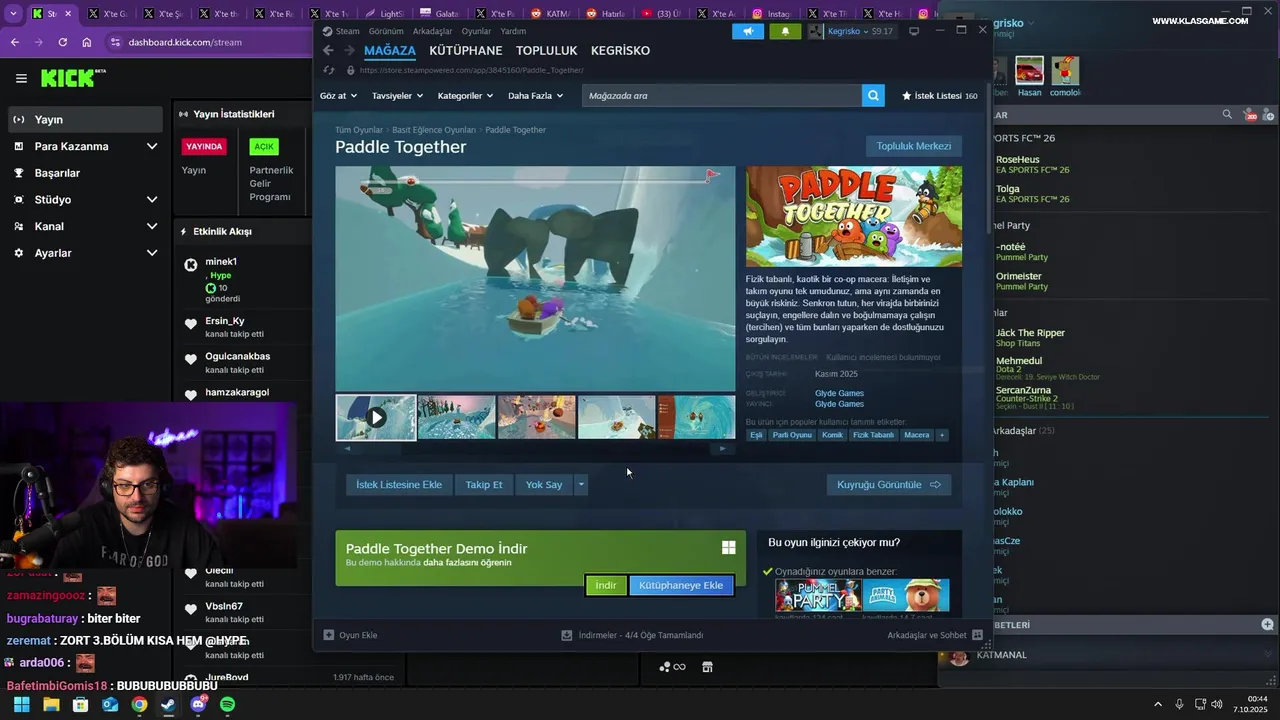Click İstek Listesine Ekle button
This screenshot has width=1280, height=720.
click(399, 485)
